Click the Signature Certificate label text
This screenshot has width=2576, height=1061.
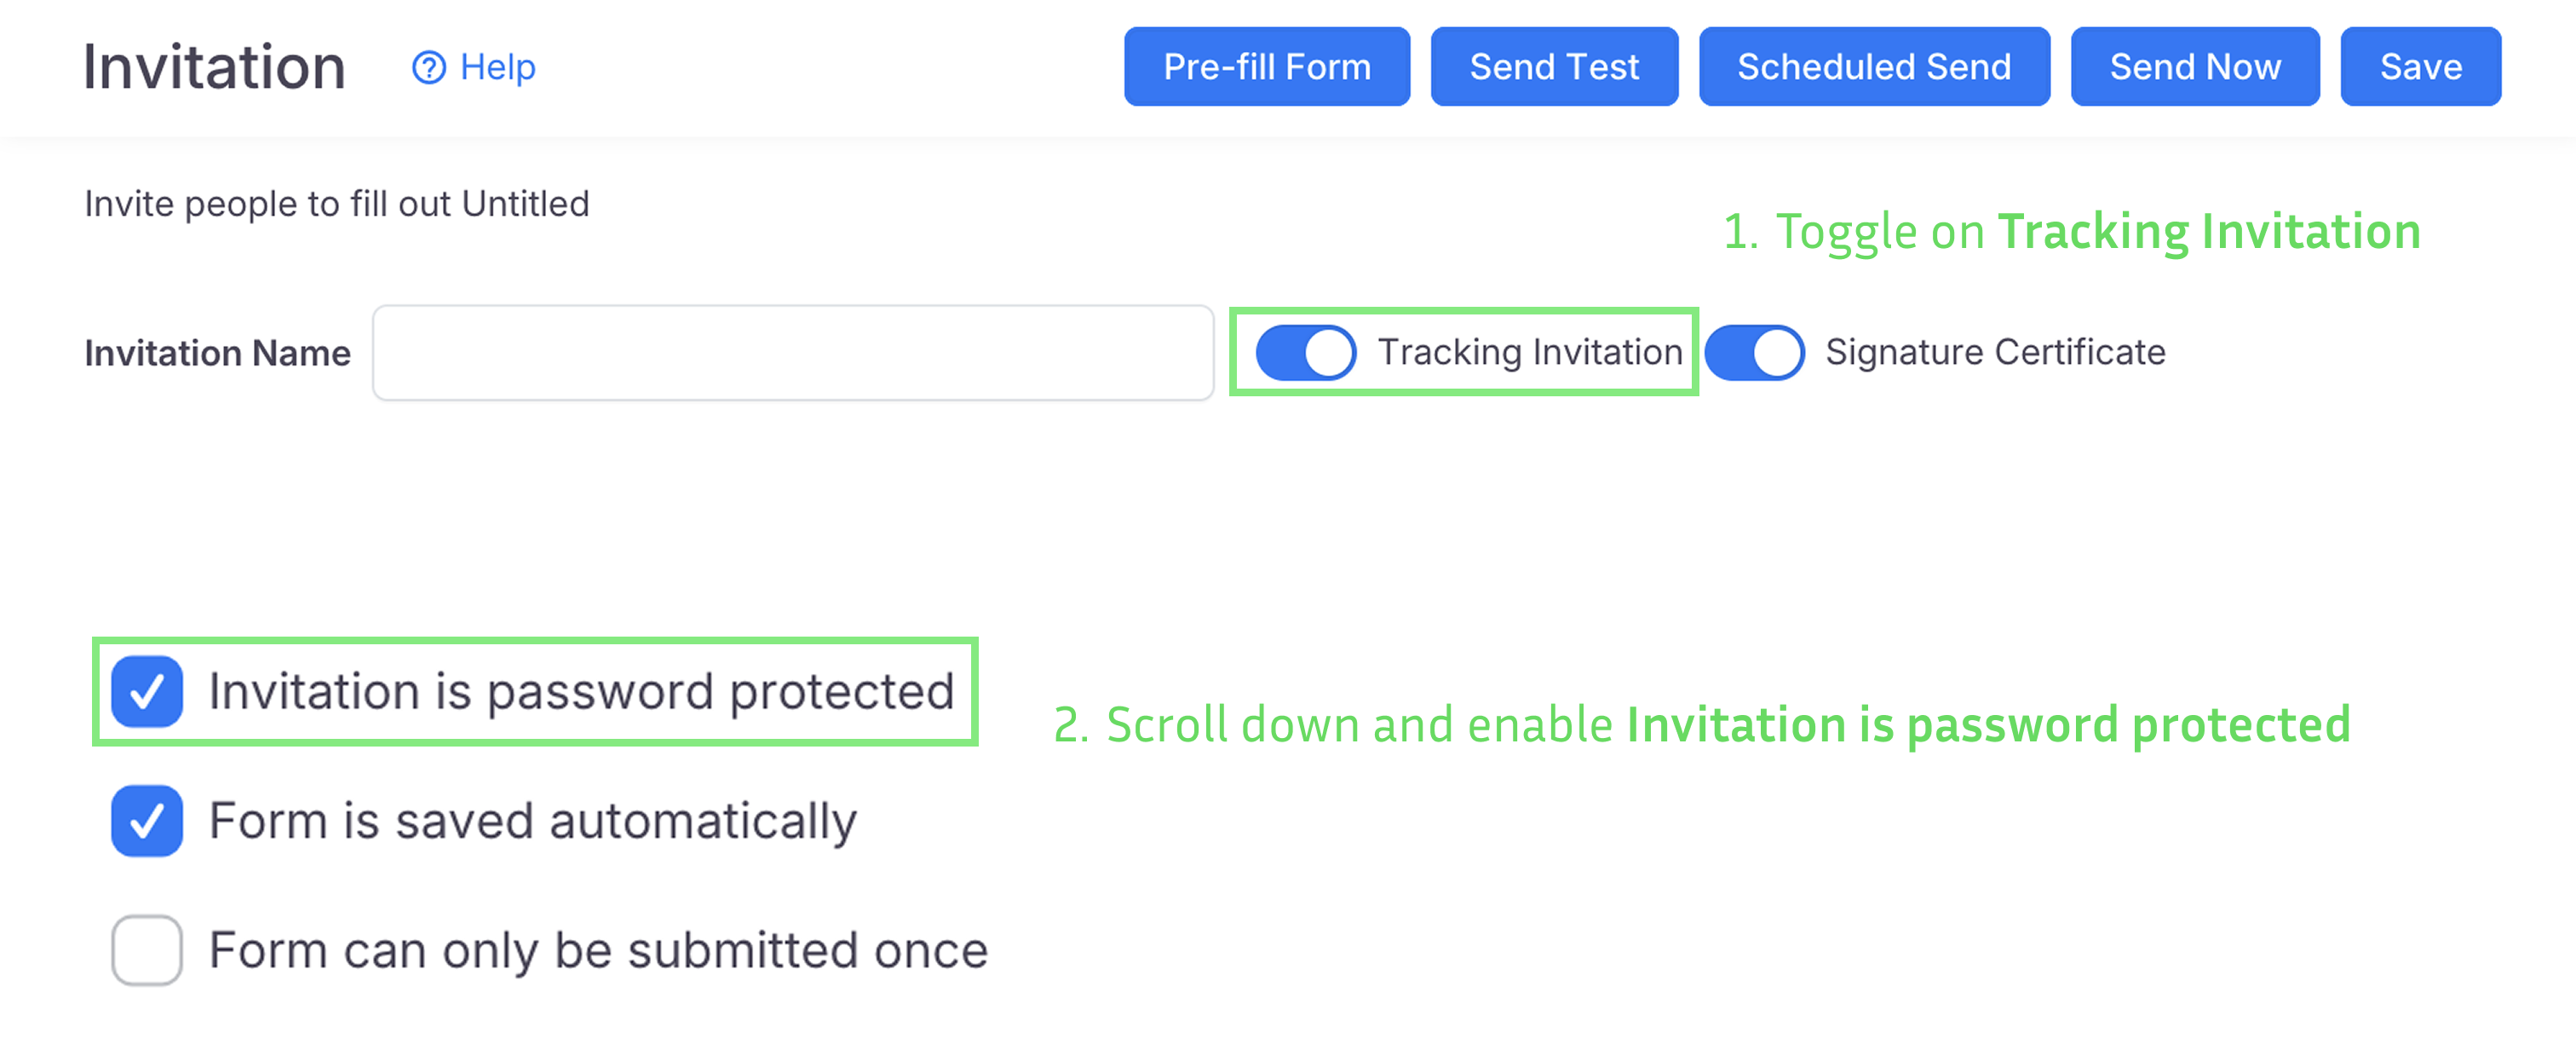(1995, 352)
